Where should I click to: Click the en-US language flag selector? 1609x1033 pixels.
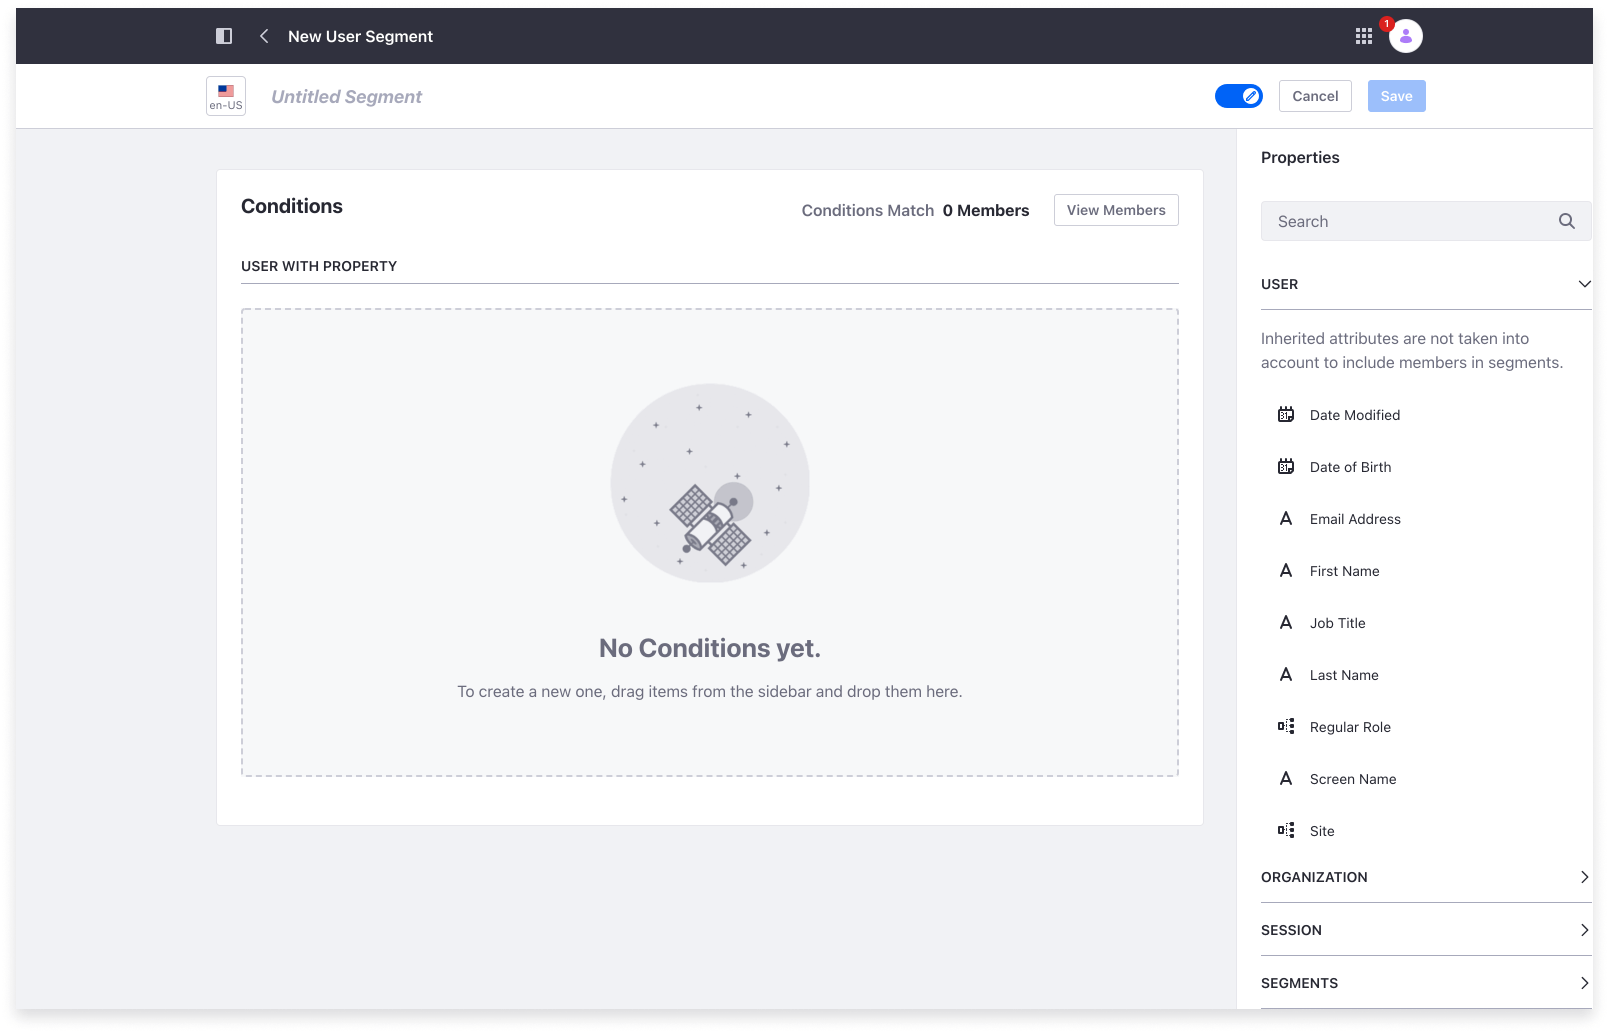(x=226, y=96)
